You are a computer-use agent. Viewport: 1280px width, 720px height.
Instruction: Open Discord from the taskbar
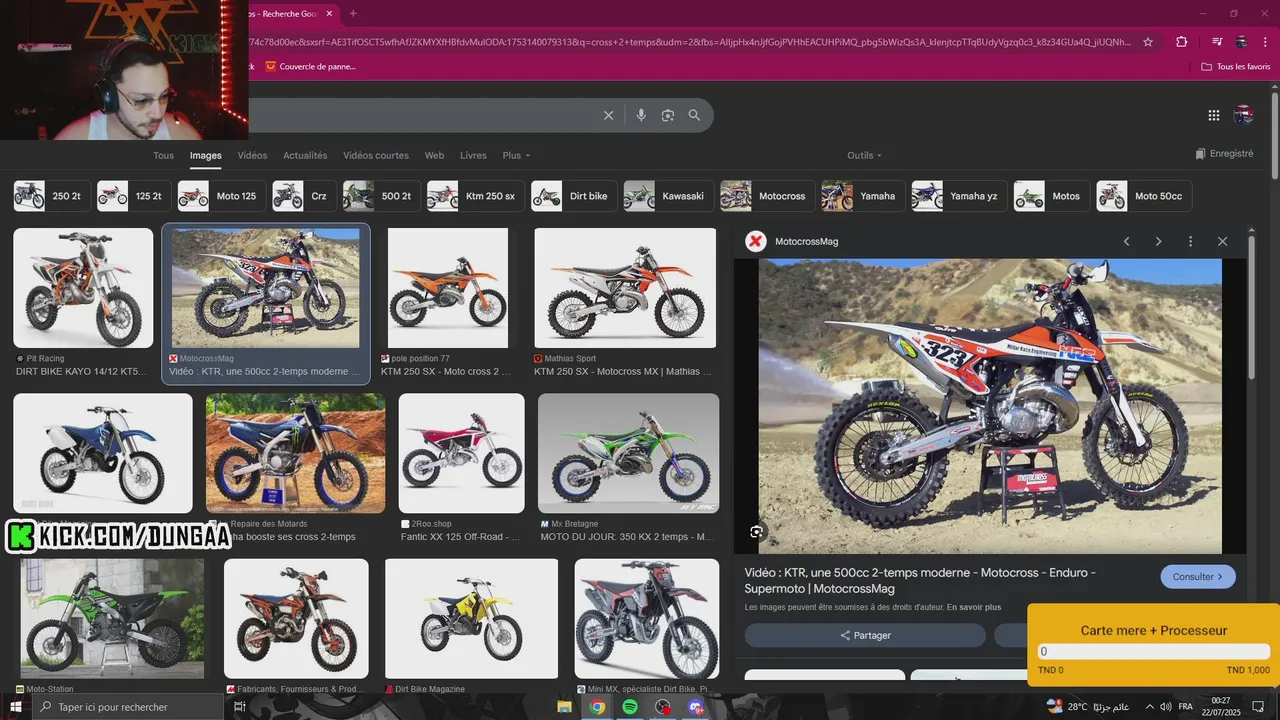click(696, 707)
